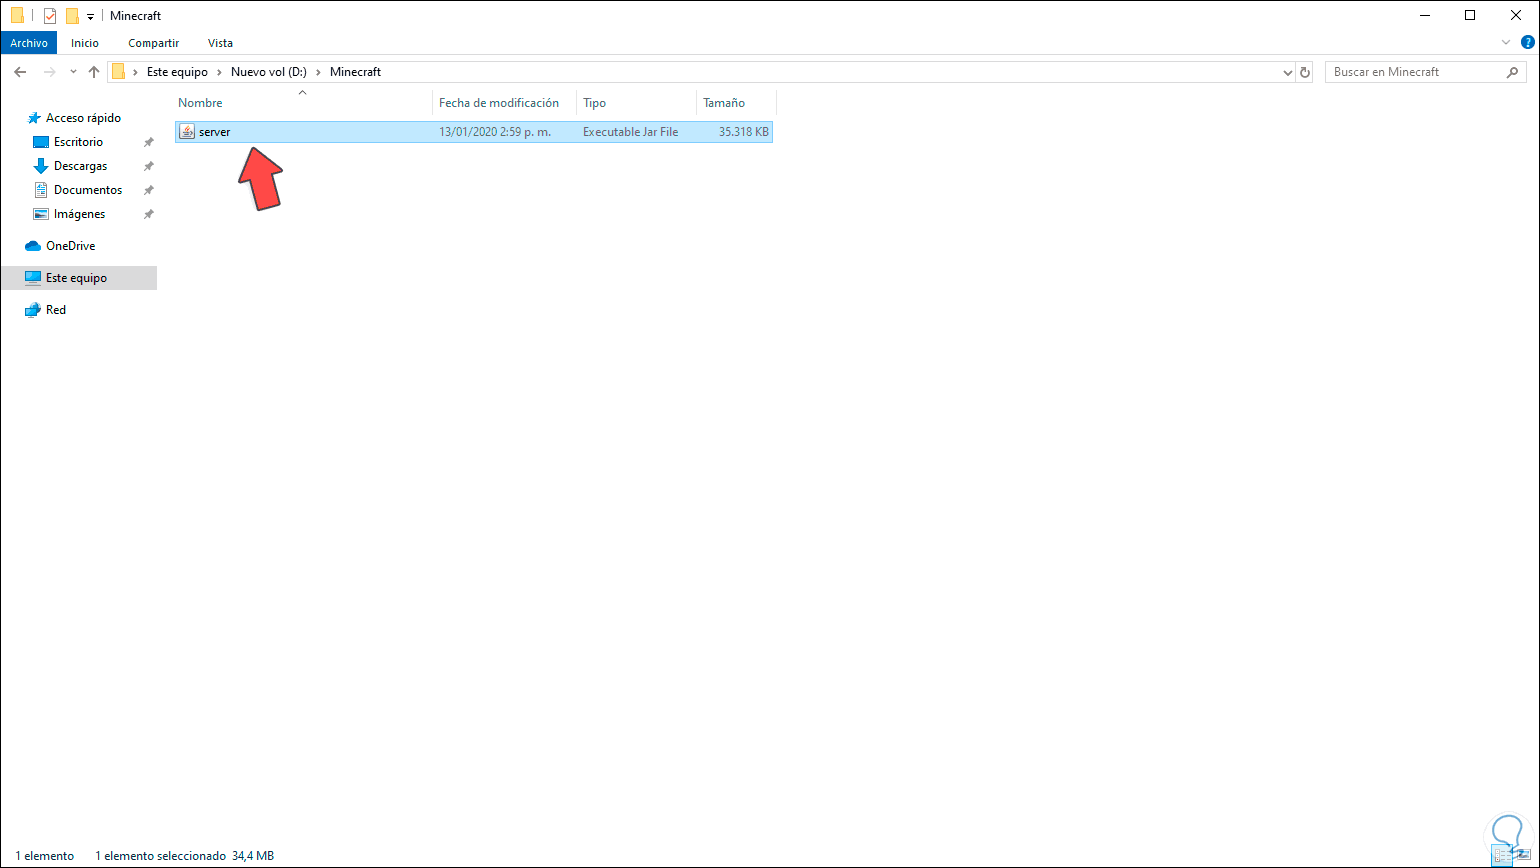Expand the chevron after Este equipo breadcrumb
The image size is (1540, 868).
click(x=220, y=72)
